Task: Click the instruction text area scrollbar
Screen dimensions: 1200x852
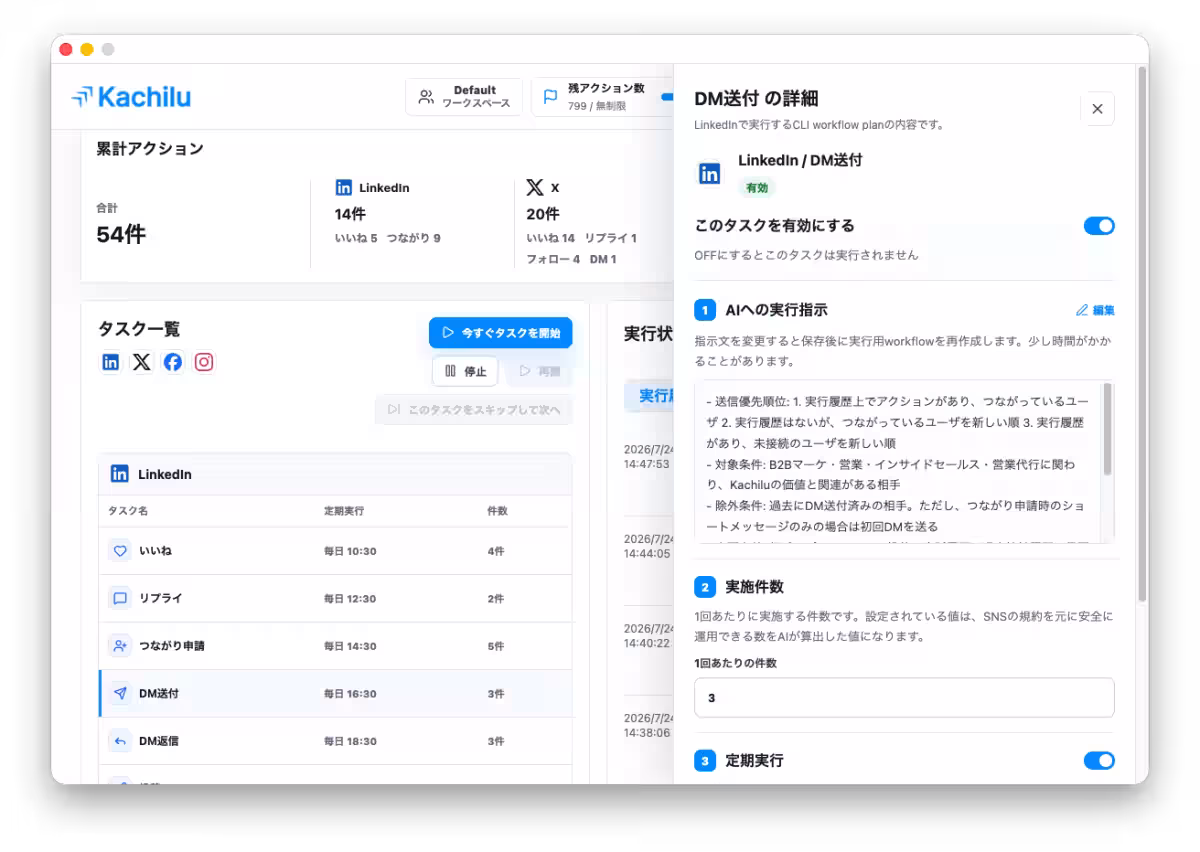Action: 1107,428
